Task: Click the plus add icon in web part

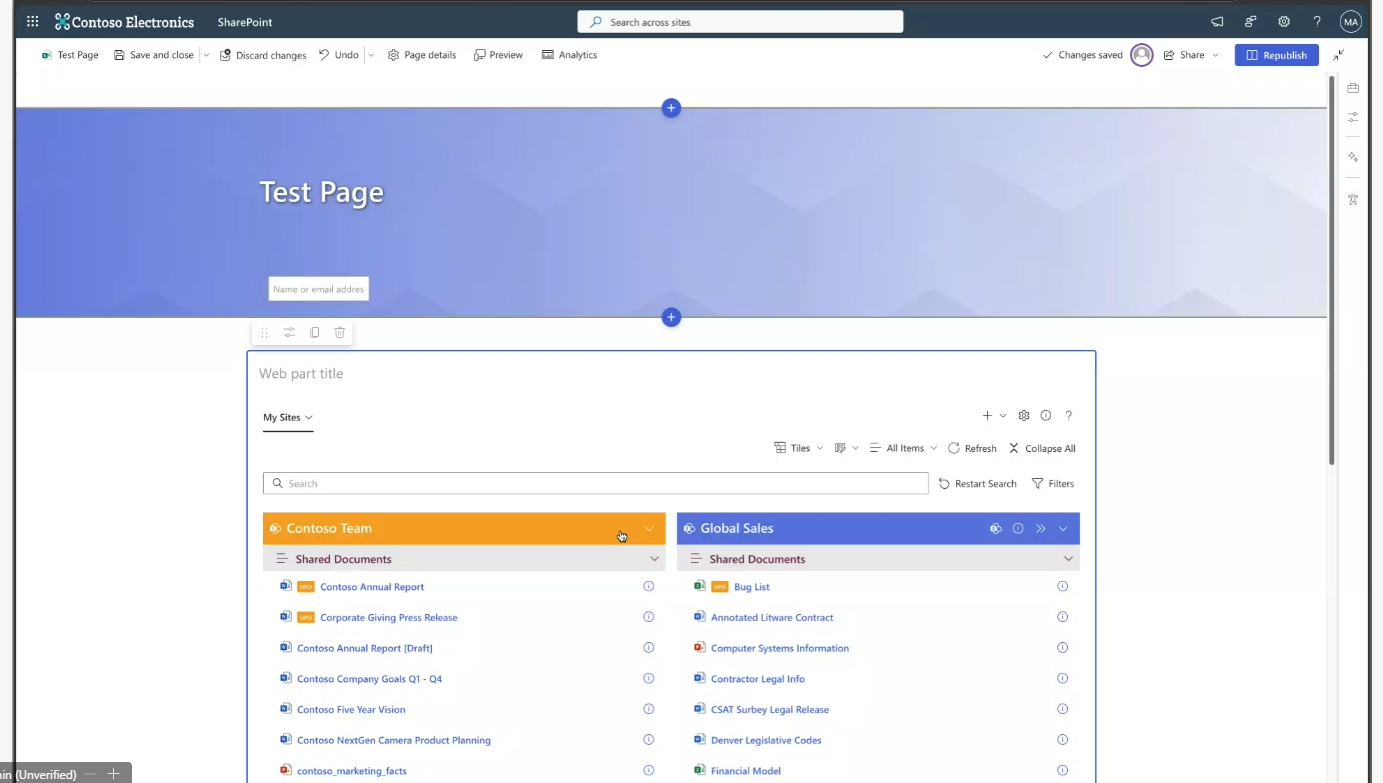Action: pos(987,415)
